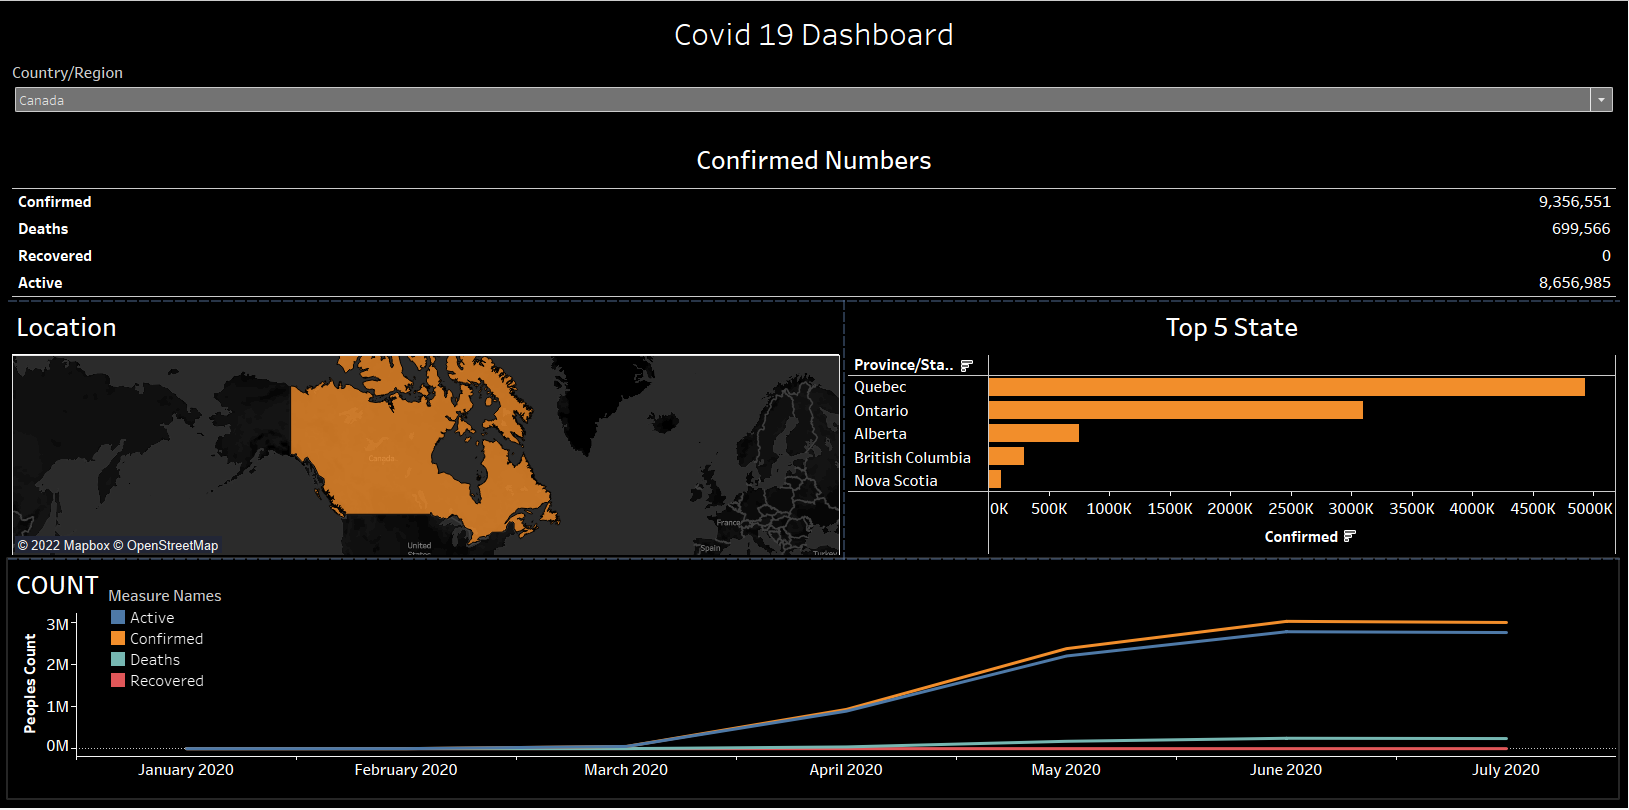The width and height of the screenshot is (1629, 810).
Task: Select the Nova Scotia bar
Action: coord(995,480)
